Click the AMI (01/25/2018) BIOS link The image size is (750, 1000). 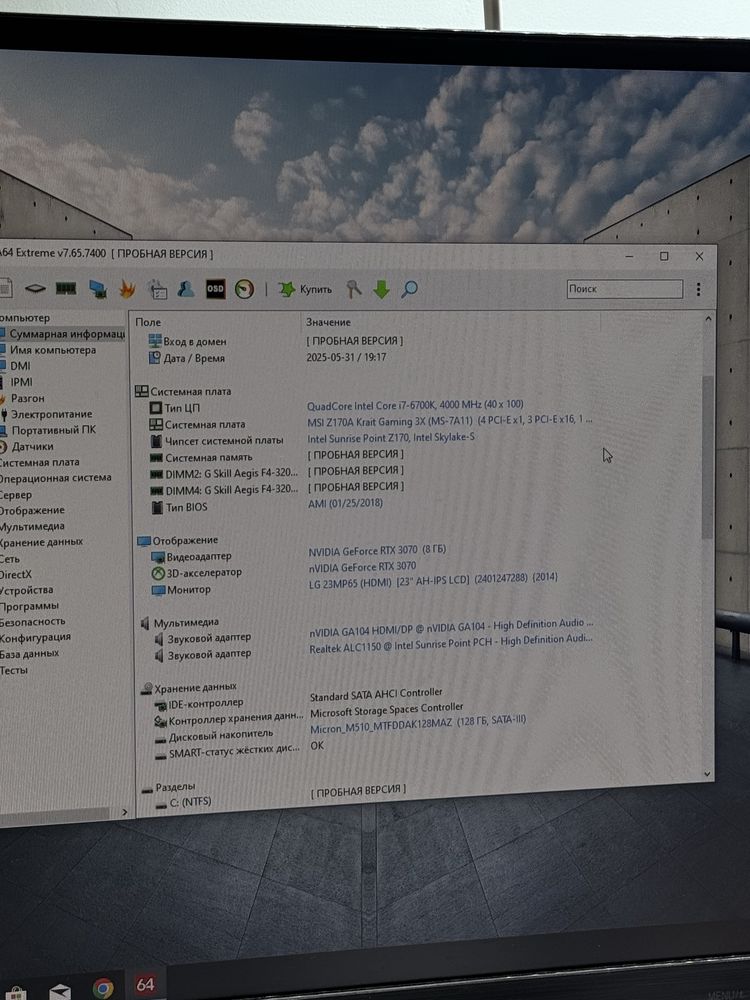(345, 503)
